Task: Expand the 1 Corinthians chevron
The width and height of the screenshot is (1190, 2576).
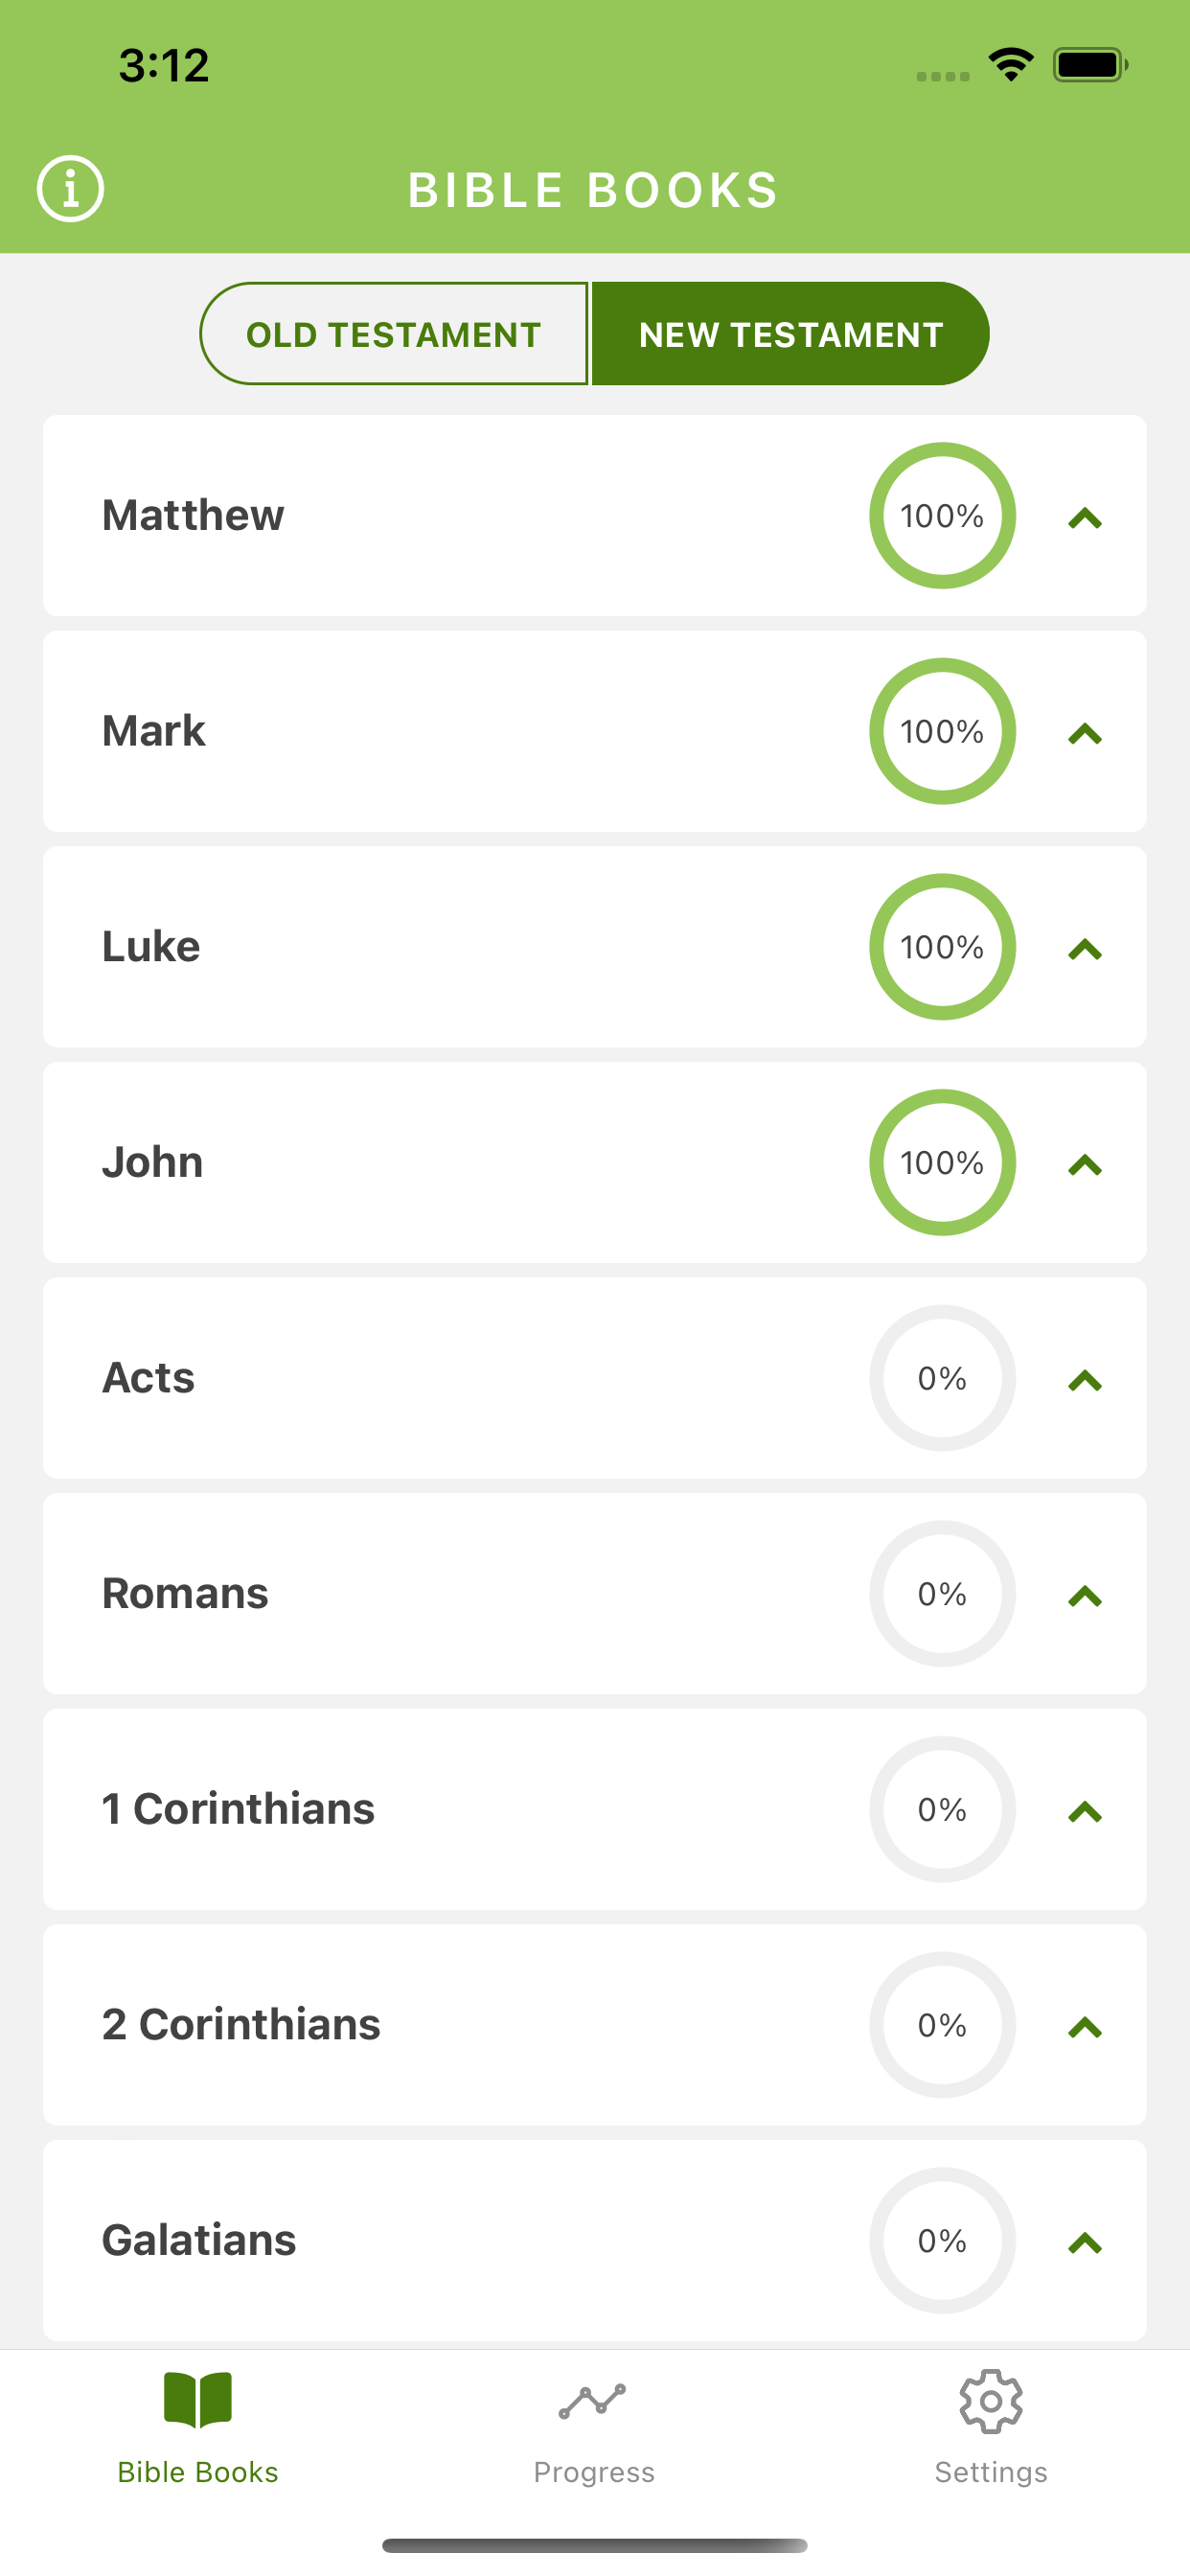Action: point(1085,1813)
